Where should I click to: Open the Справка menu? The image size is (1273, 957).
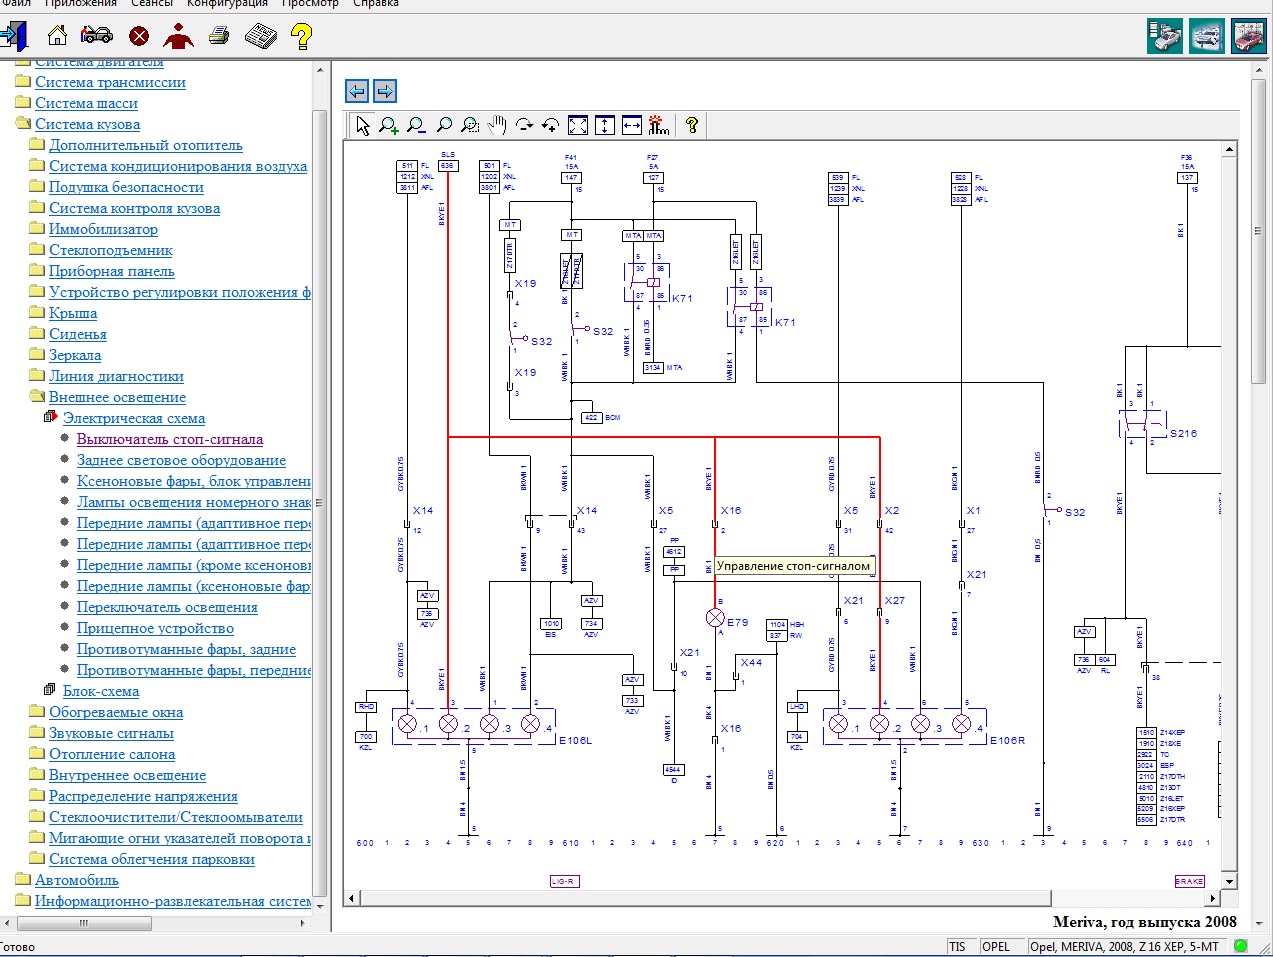[x=376, y=4]
